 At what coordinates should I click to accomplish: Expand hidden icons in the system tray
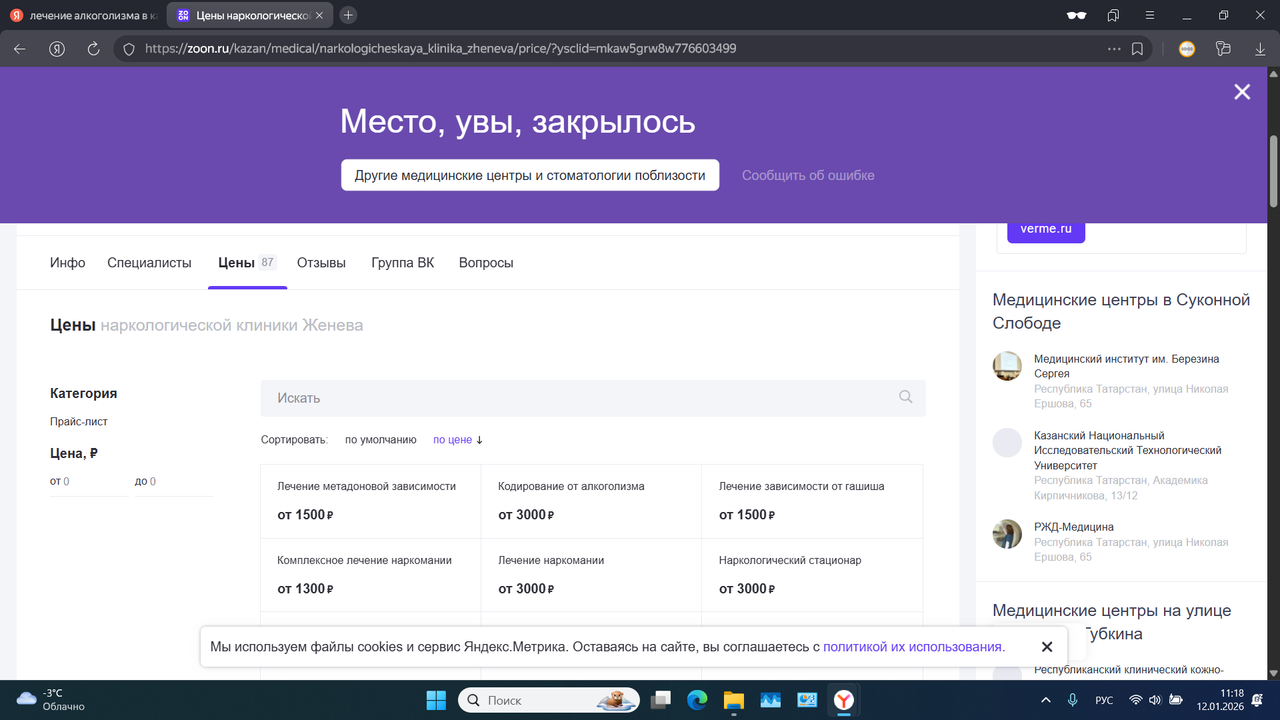coord(1046,700)
